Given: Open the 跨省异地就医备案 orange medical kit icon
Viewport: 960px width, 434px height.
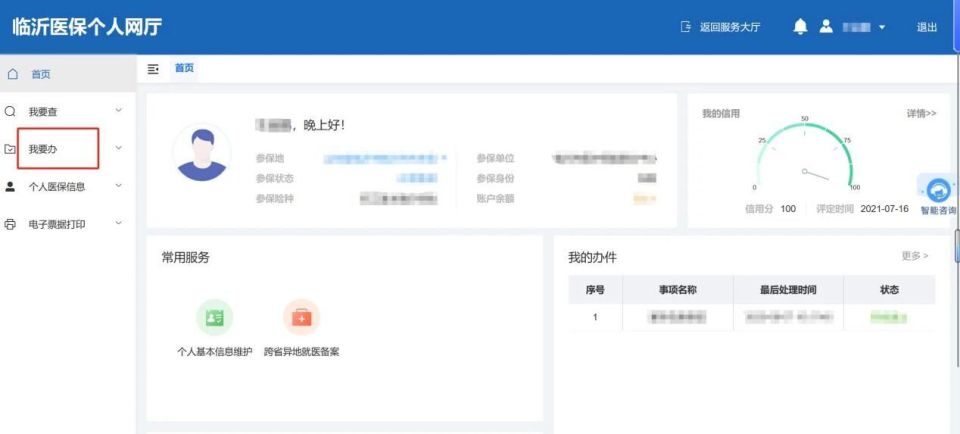Looking at the screenshot, I should (301, 318).
